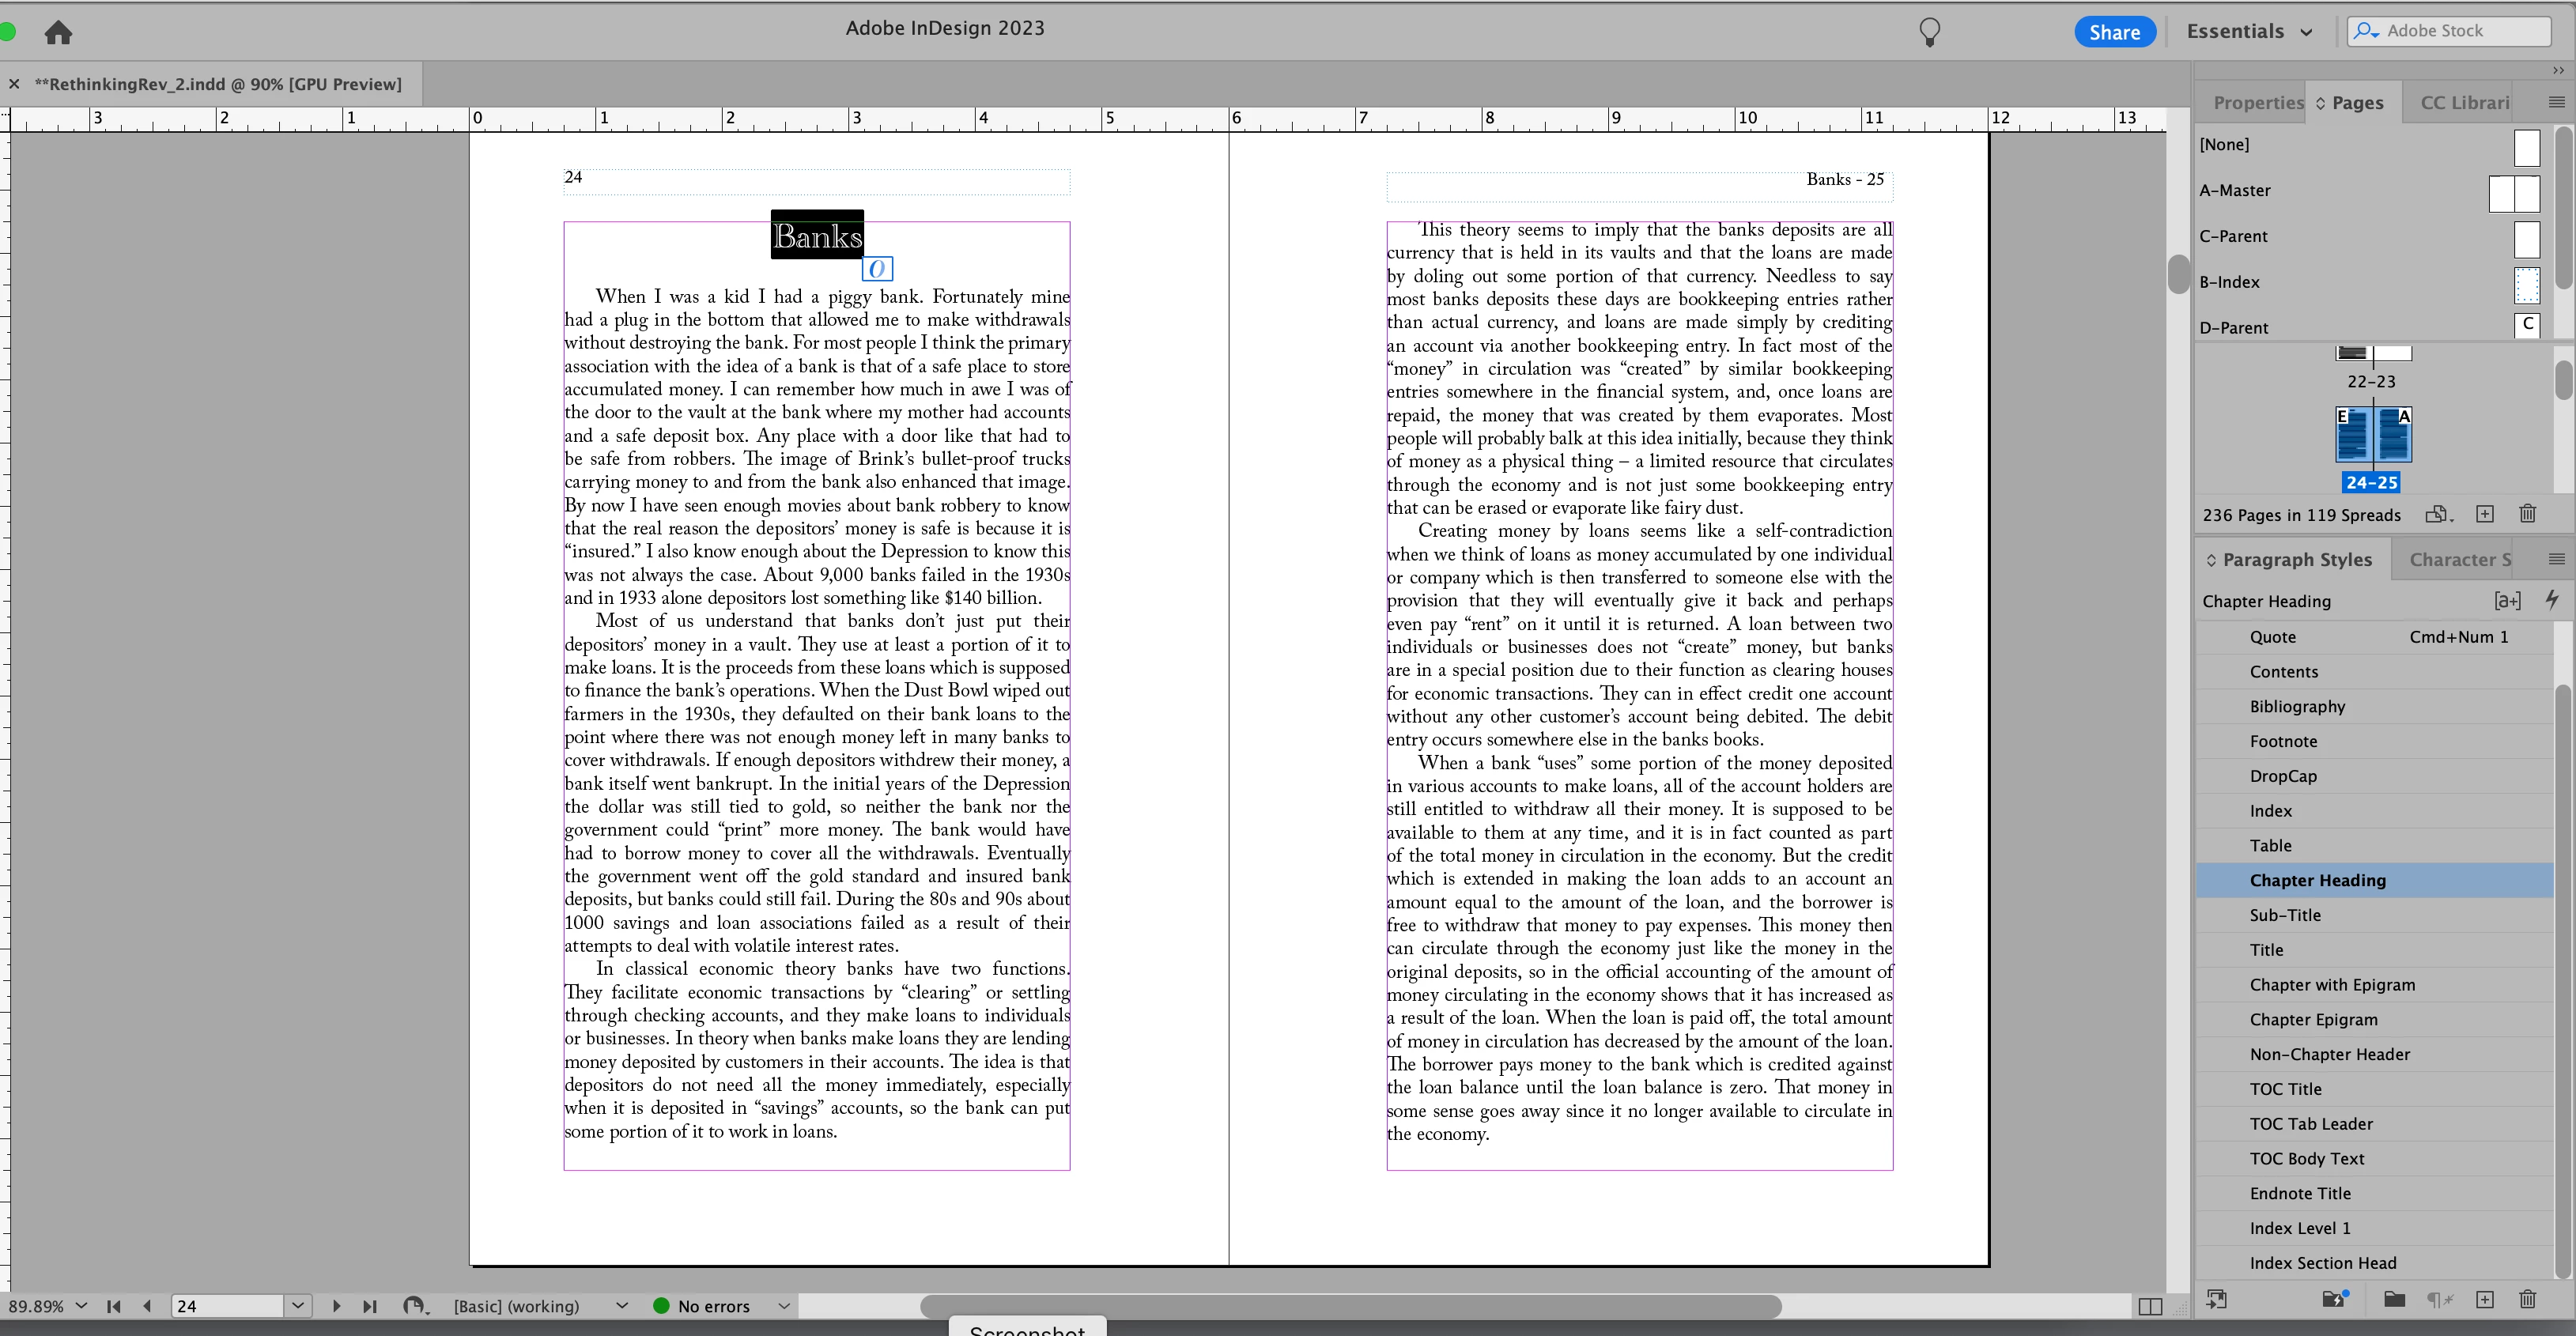
Task: Go to the last page arrow
Action: coord(370,1306)
